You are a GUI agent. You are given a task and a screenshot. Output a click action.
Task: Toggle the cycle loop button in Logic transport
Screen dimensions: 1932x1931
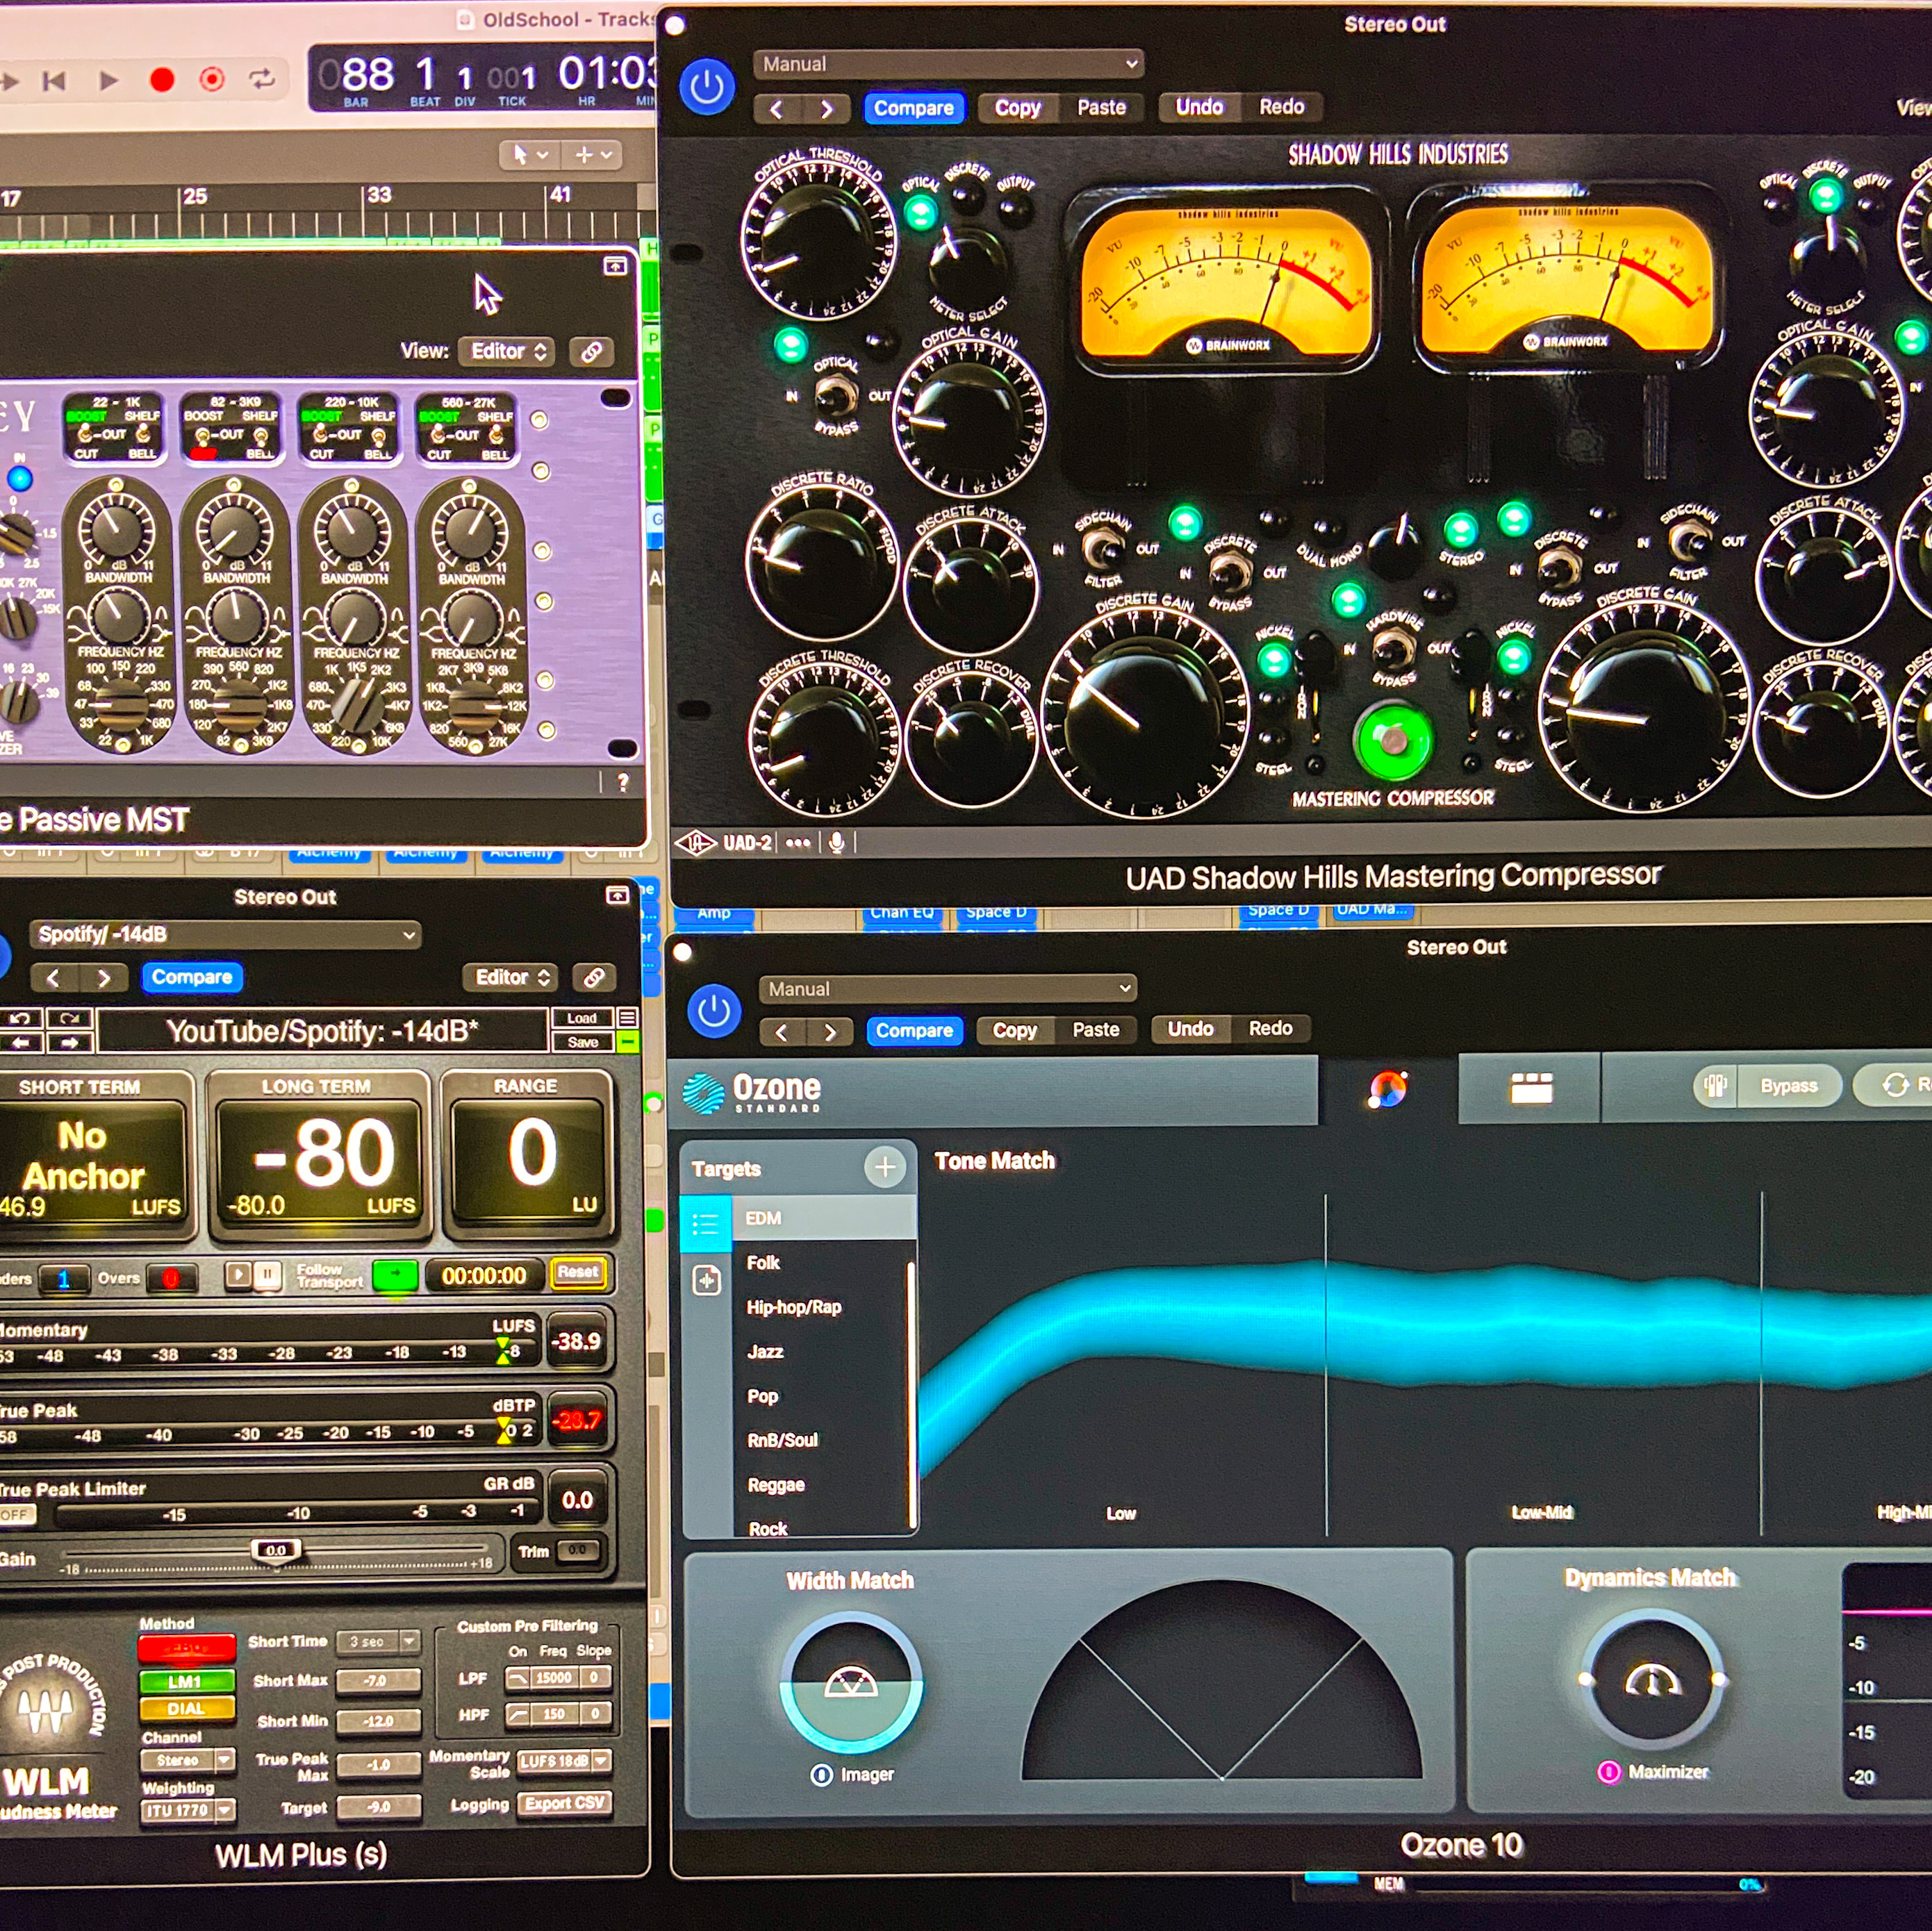[x=262, y=79]
